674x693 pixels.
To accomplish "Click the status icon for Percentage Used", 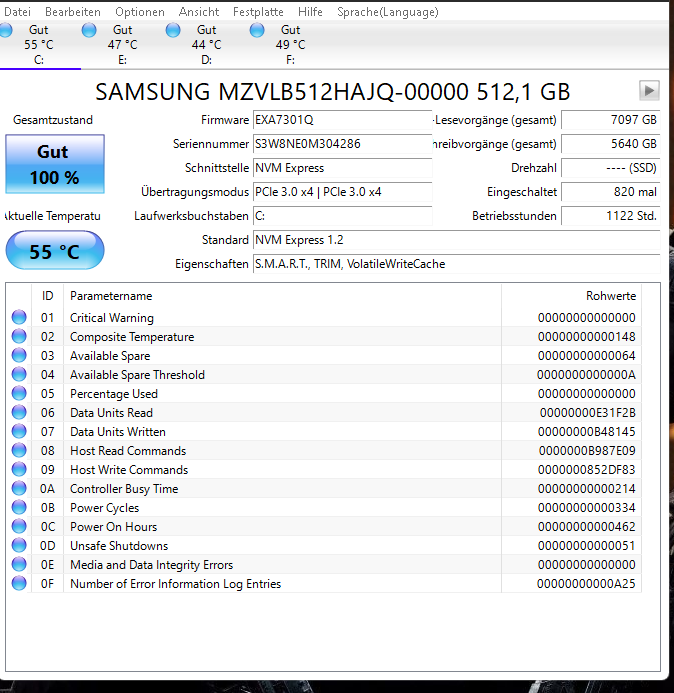I will 19,393.
